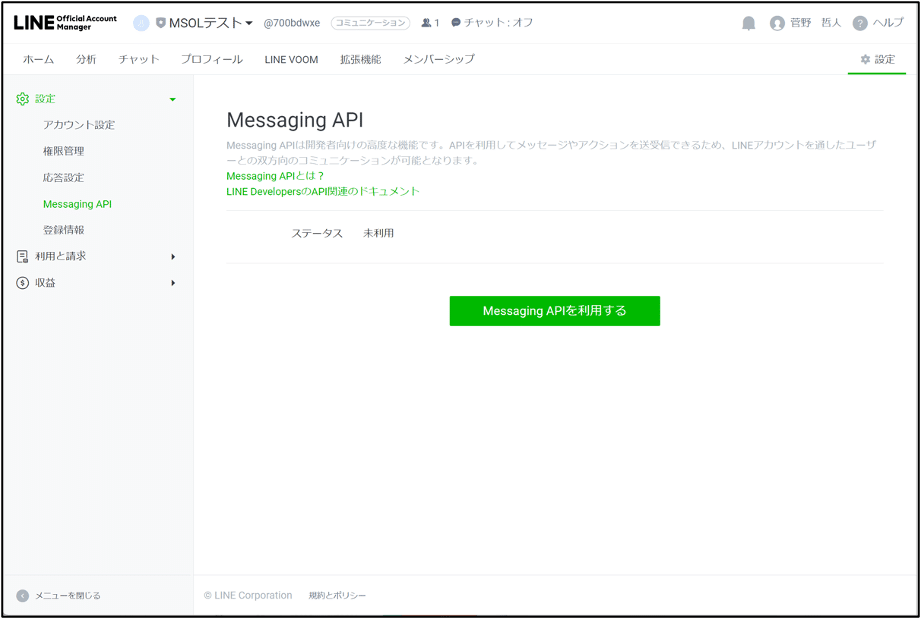Click the chat status bubble icon
The image size is (920, 618).
(456, 23)
